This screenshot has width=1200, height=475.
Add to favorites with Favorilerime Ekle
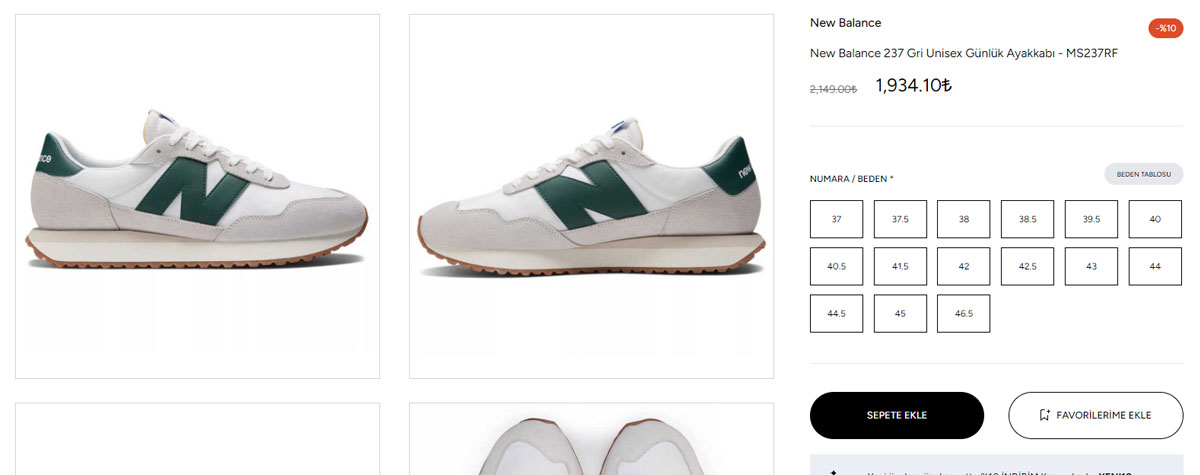[x=1095, y=415]
